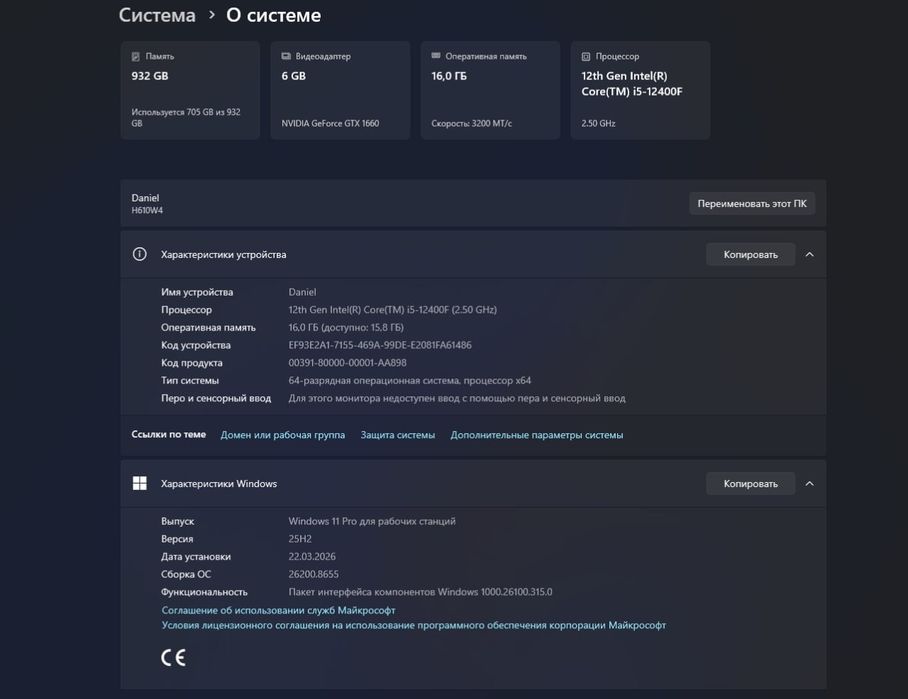Click the Скорость: 3200 МТ/с text

click(x=471, y=123)
